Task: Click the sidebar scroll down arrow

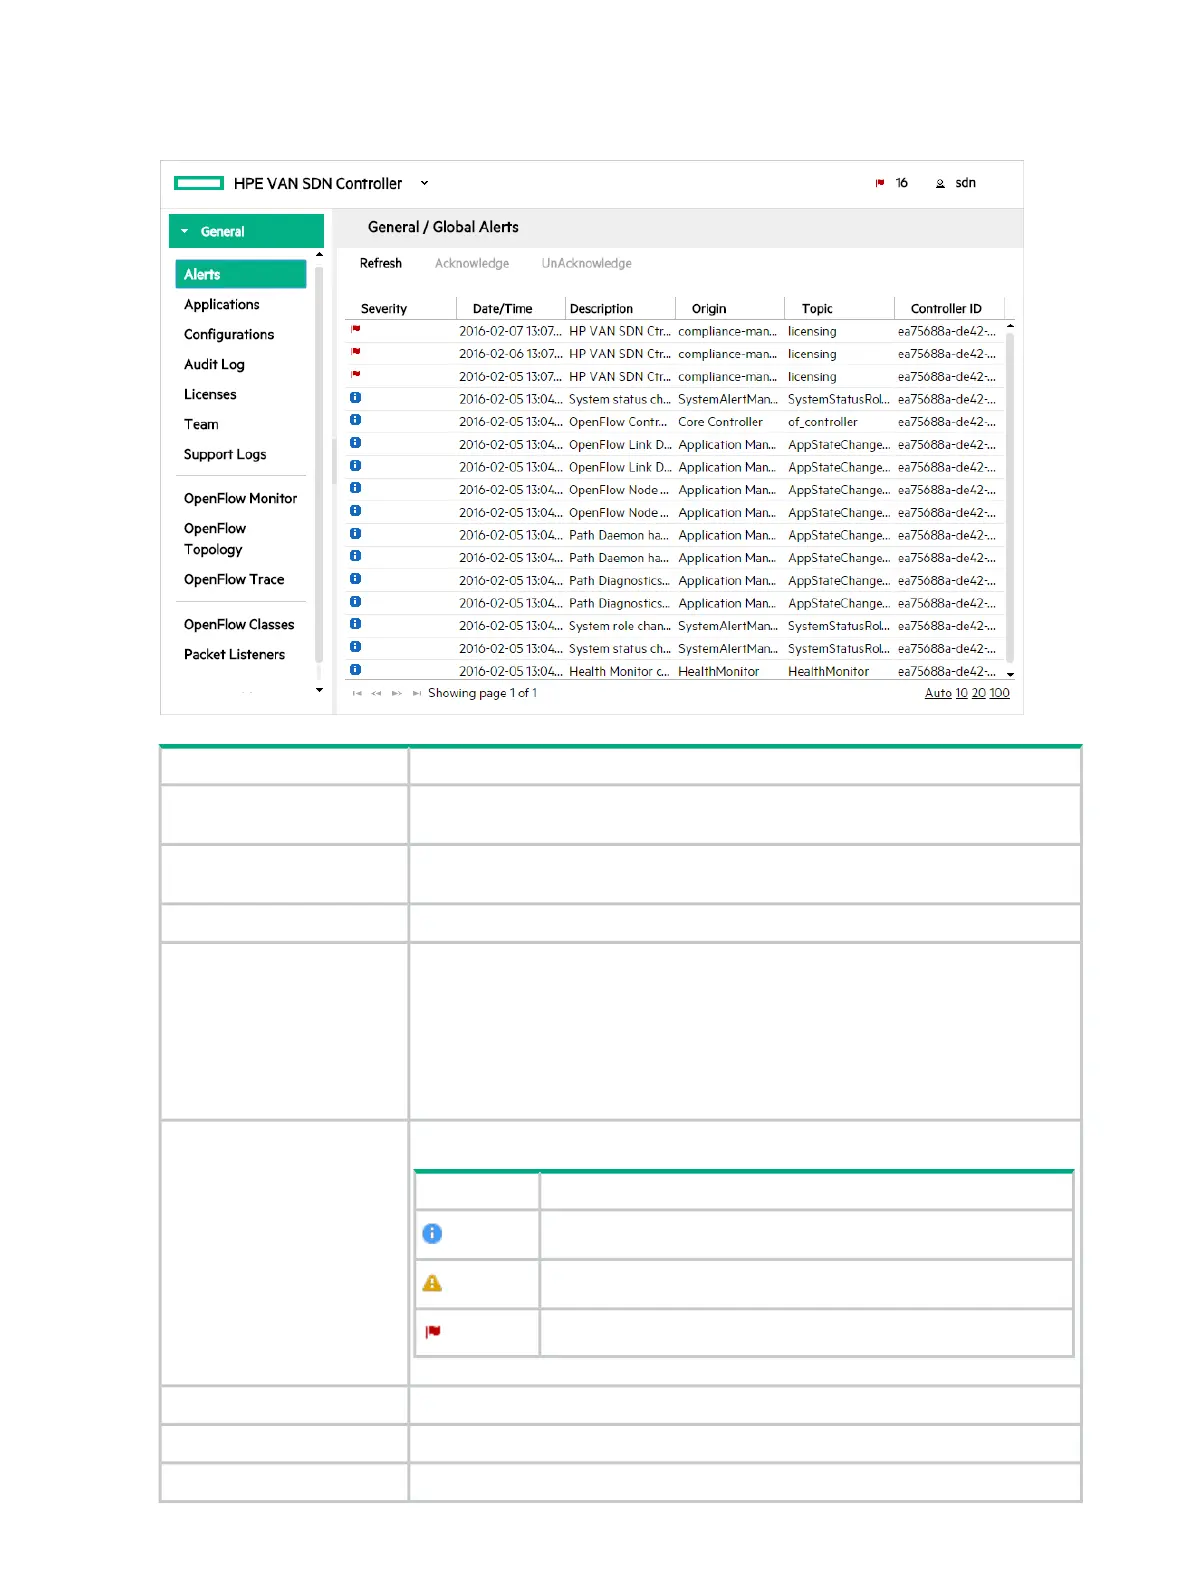Action: pyautogui.click(x=319, y=690)
